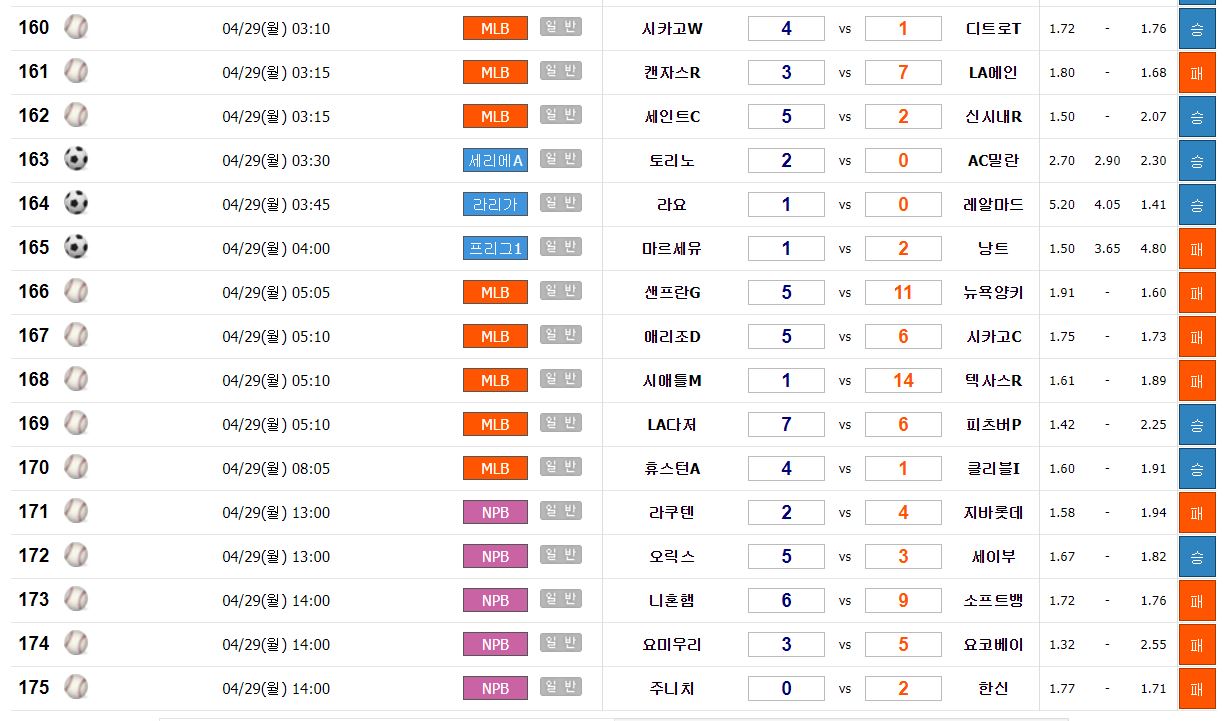Click the orange 패 result badge in row 168
This screenshot has width=1227, height=721.
[x=1196, y=380]
